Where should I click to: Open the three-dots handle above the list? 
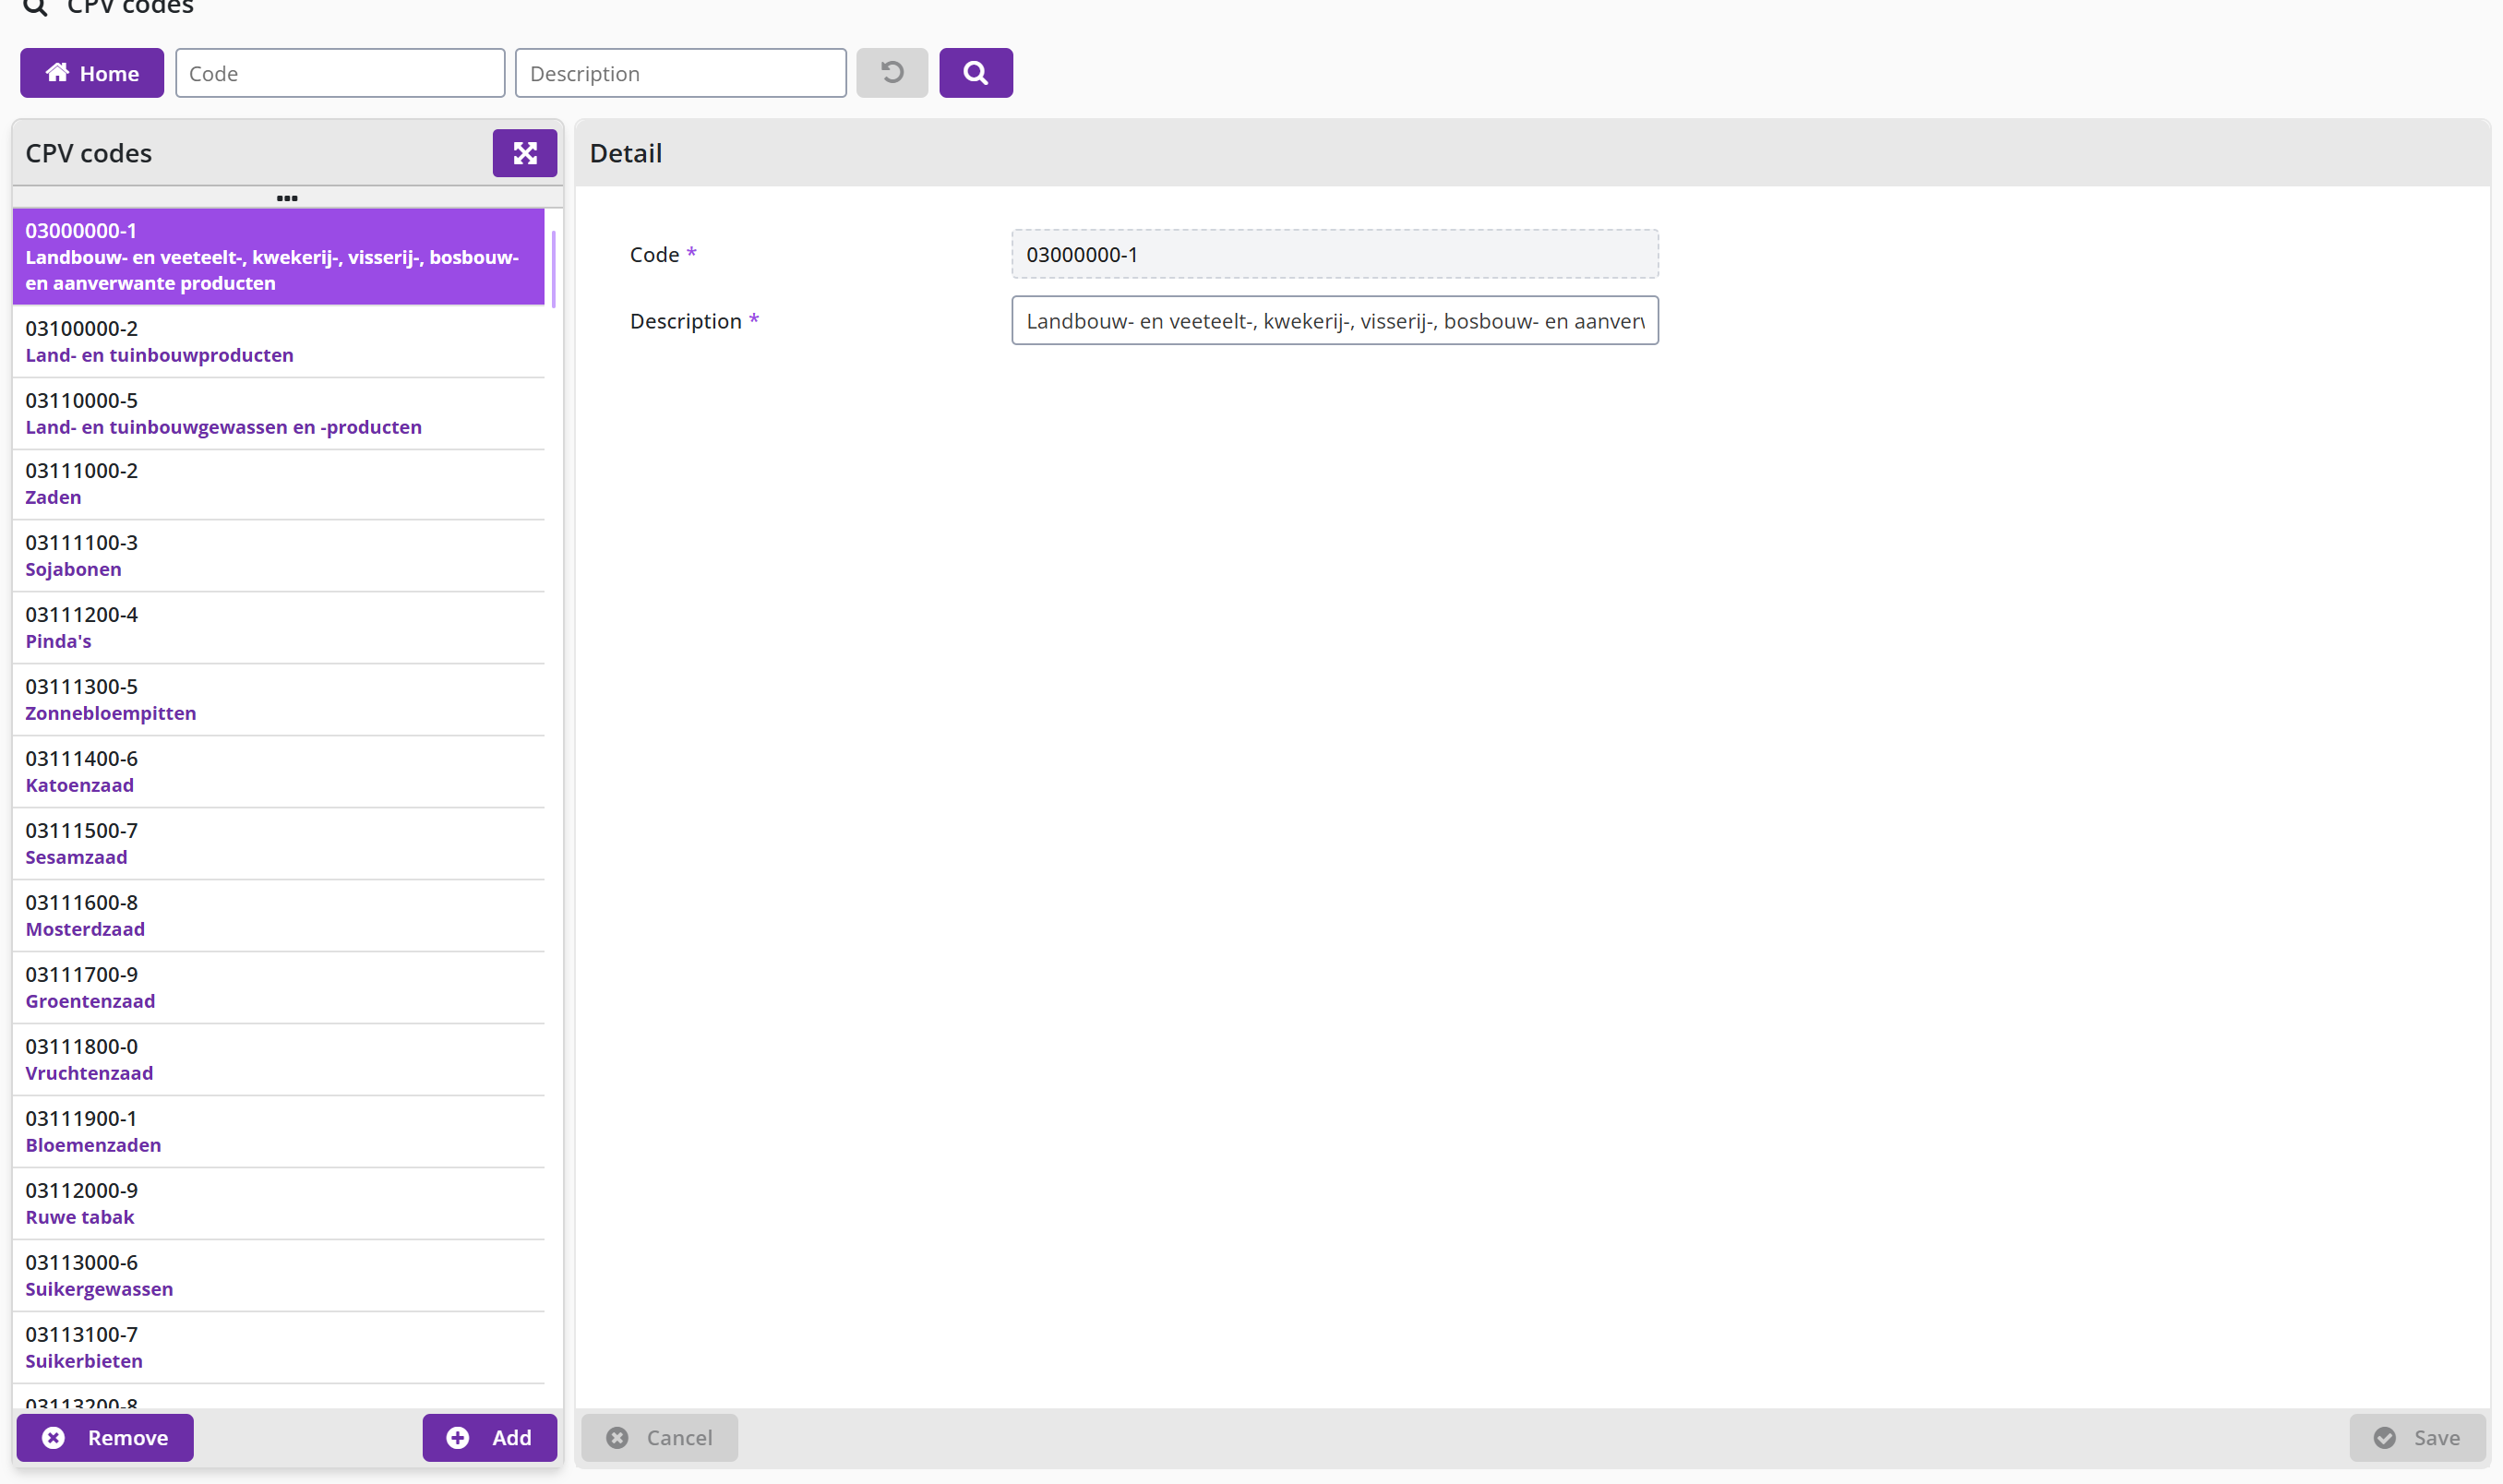pos(287,198)
